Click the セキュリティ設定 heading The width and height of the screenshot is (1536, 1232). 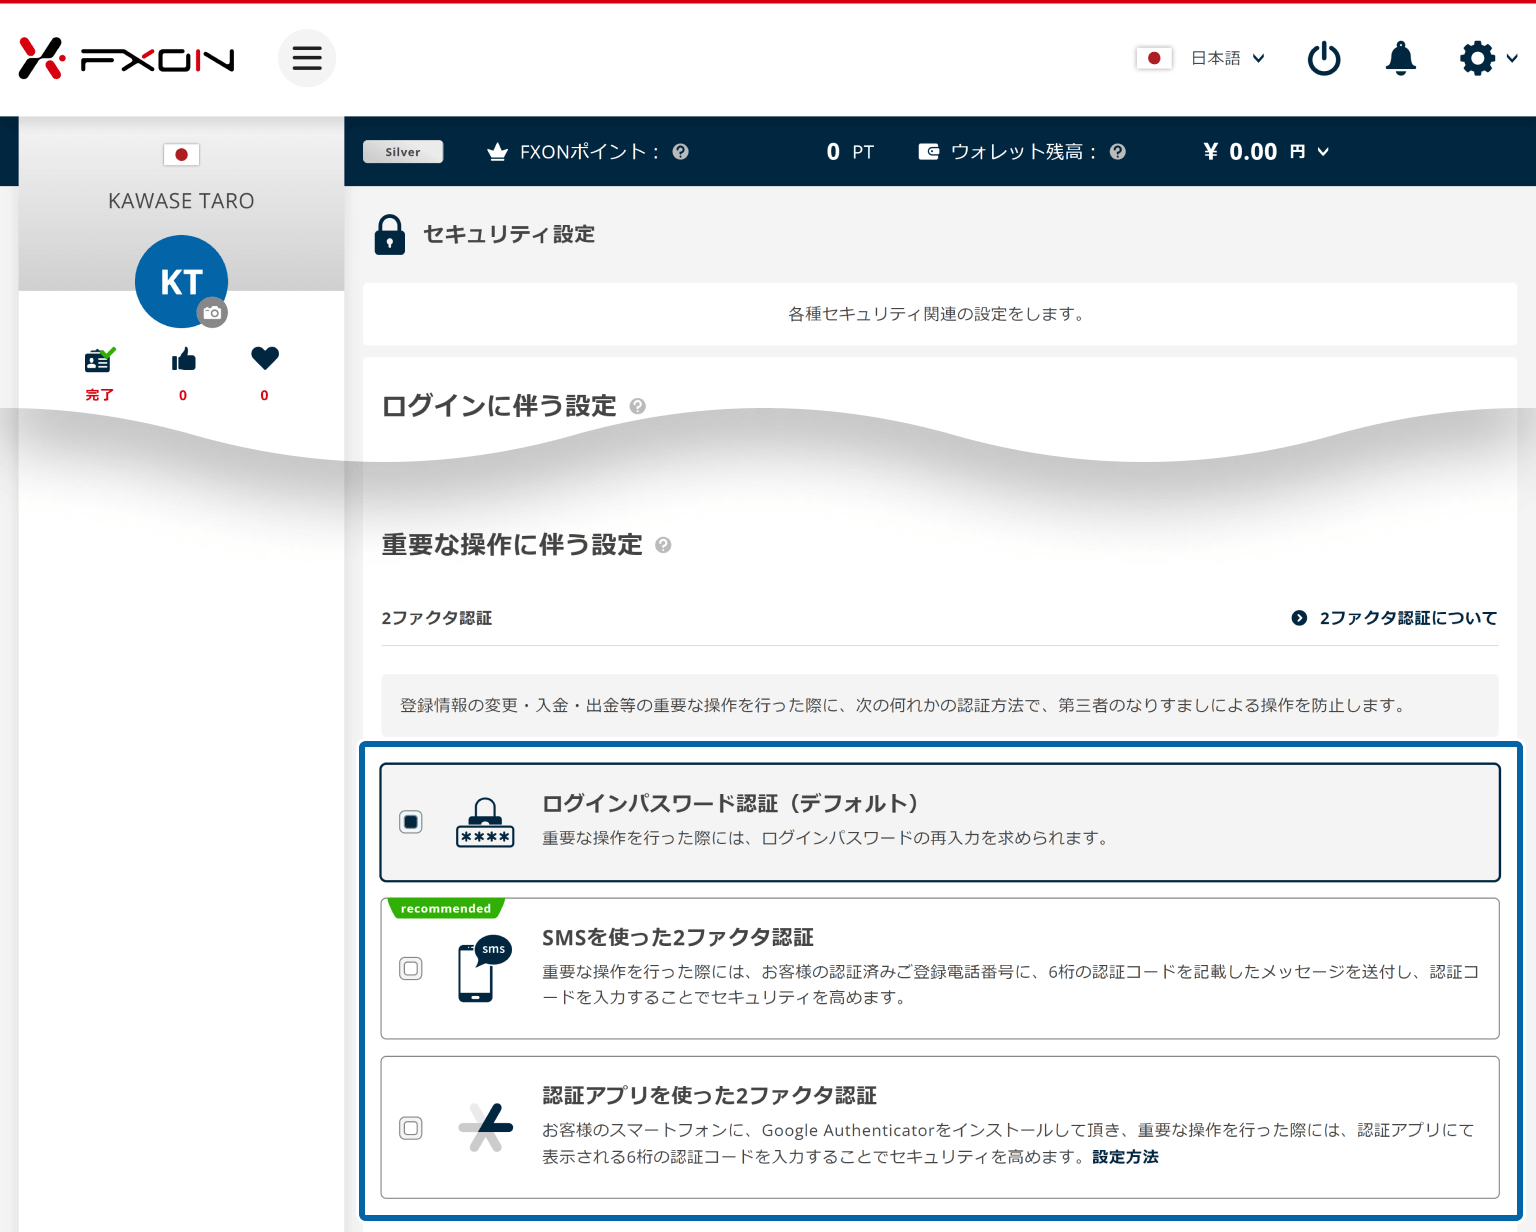tap(509, 234)
